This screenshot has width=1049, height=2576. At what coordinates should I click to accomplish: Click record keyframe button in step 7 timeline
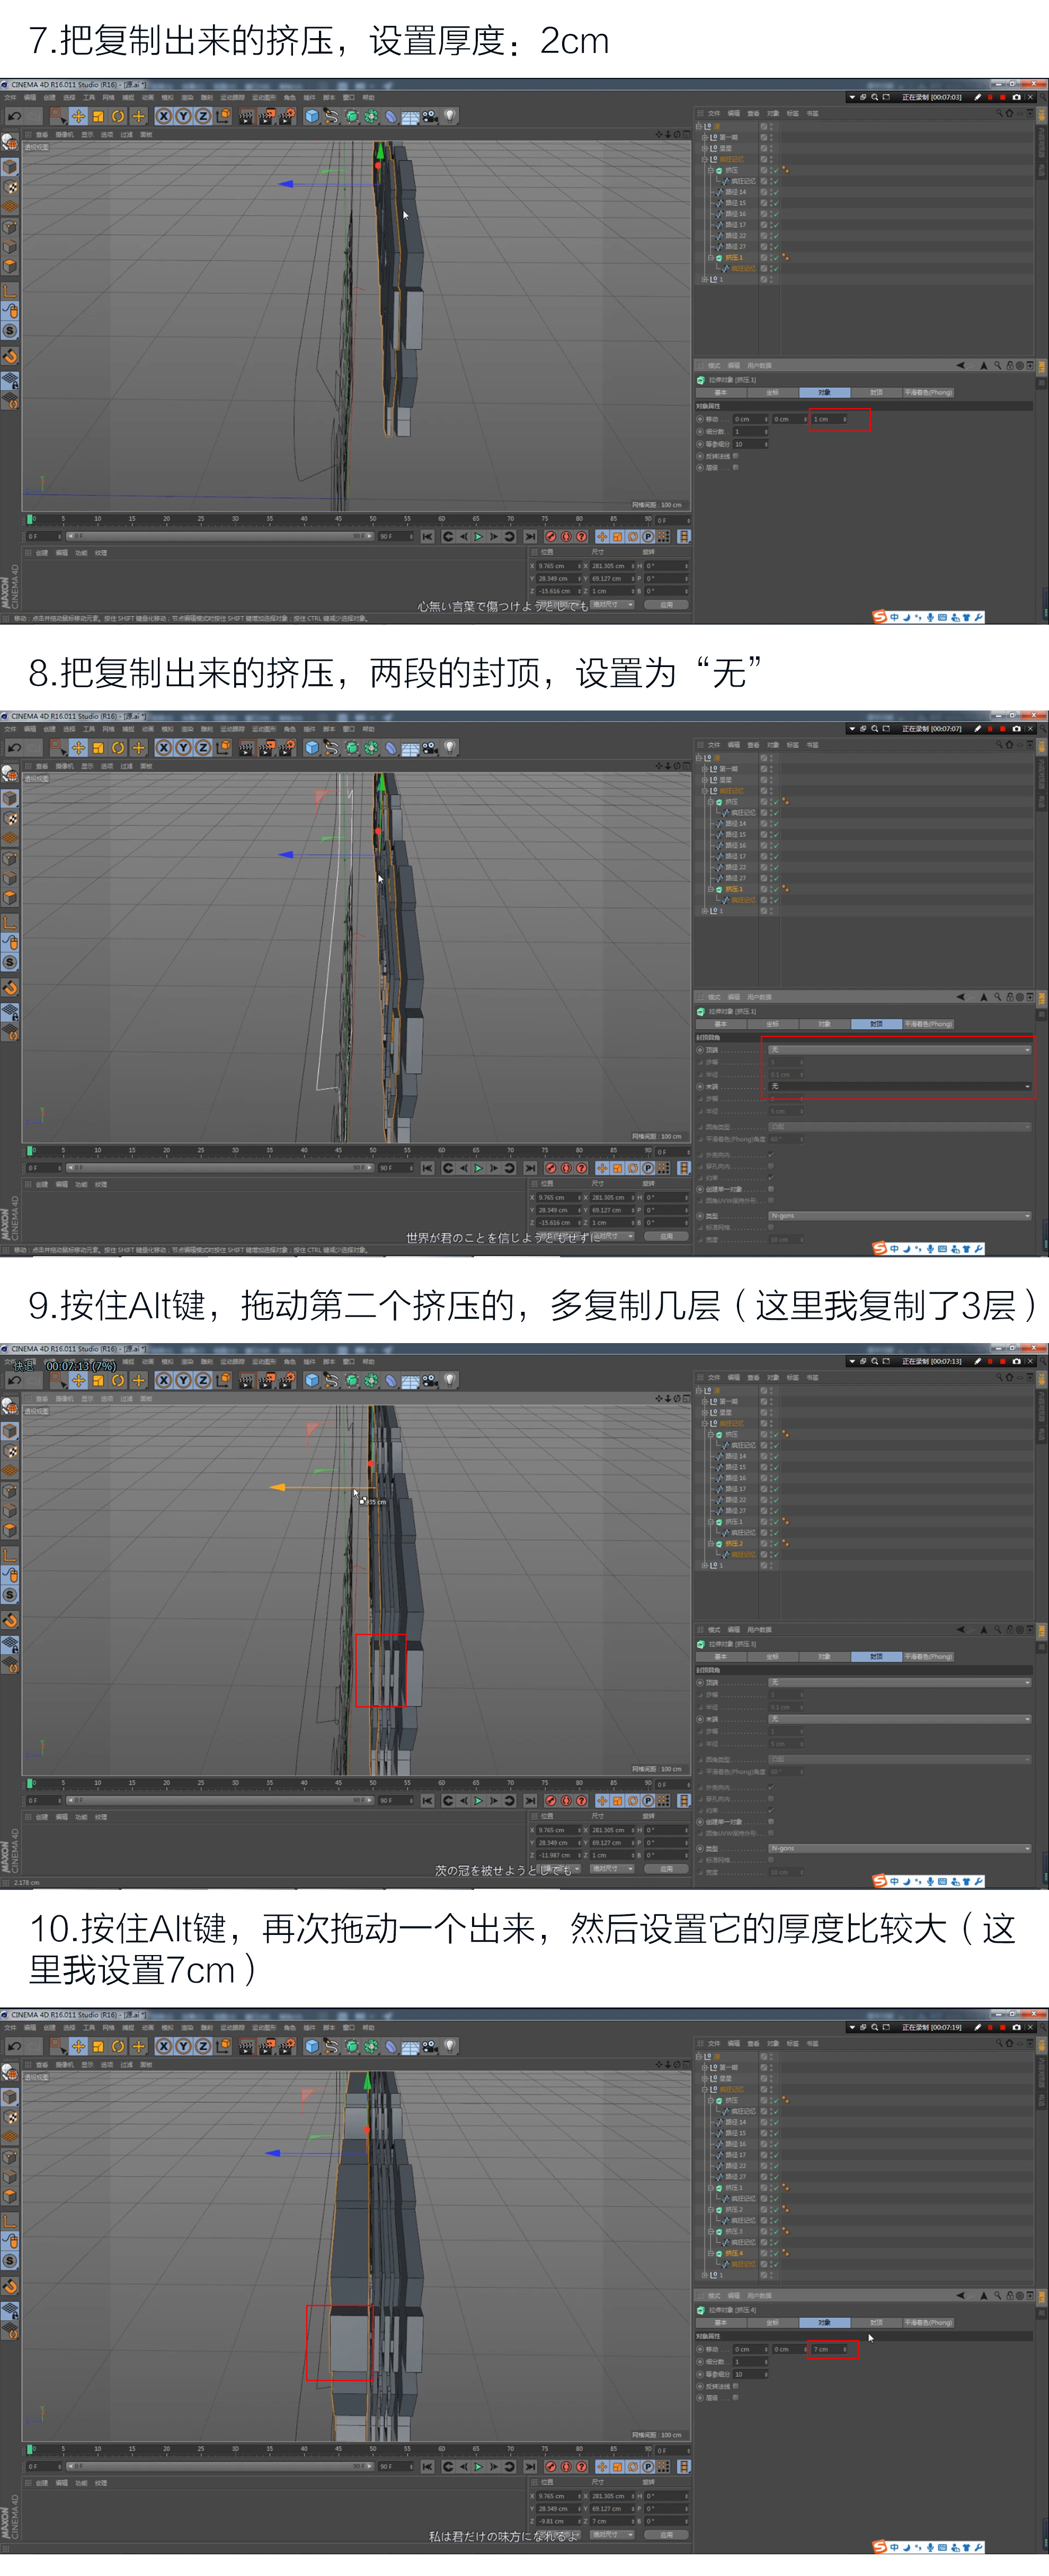[x=551, y=537]
